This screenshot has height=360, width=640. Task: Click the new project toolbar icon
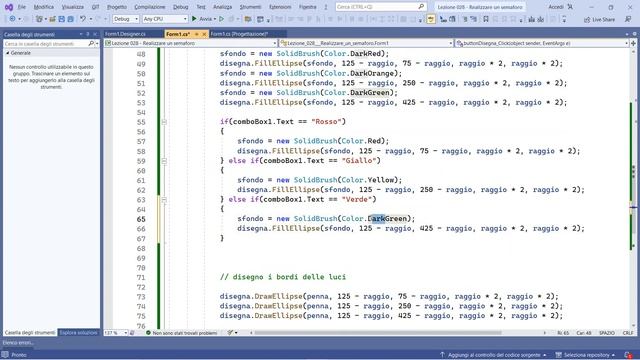point(39,19)
